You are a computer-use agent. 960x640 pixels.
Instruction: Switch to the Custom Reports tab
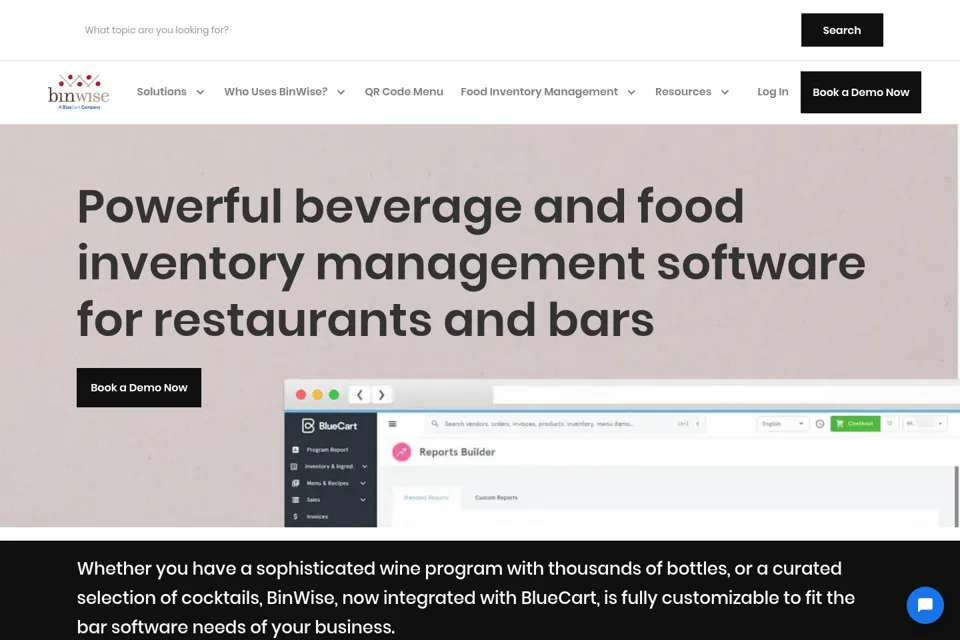coord(496,497)
